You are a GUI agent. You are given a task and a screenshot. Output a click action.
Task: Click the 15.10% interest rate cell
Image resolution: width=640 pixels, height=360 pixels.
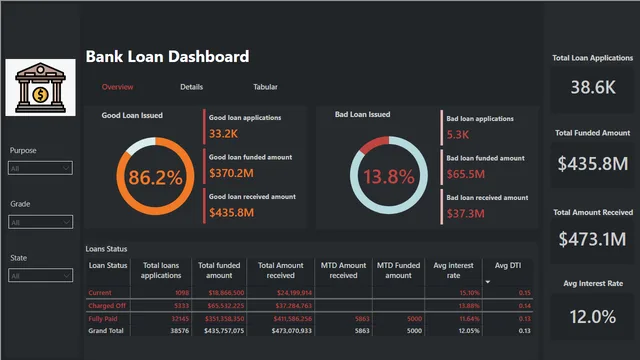coord(470,293)
